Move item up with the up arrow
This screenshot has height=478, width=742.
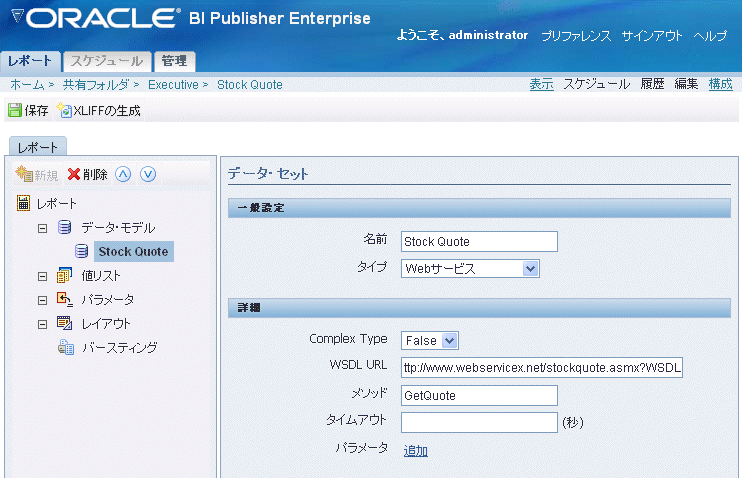pos(123,174)
